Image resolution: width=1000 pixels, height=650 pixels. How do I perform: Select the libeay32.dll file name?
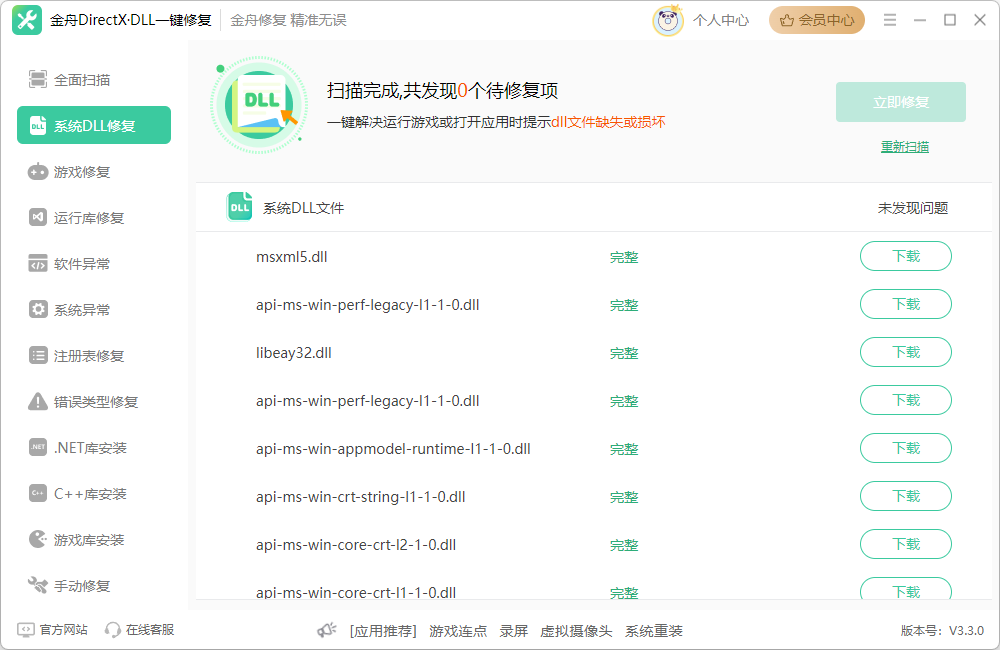tap(293, 353)
